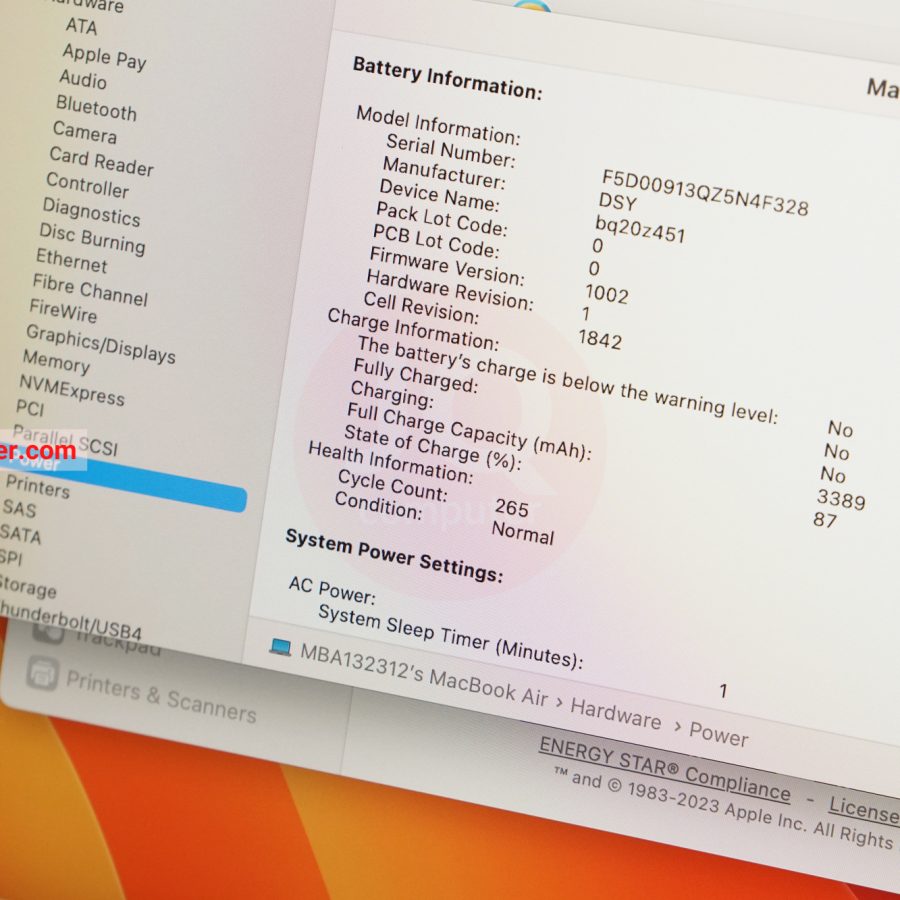Click serial number F5D00913QZ5N4F328

click(705, 193)
